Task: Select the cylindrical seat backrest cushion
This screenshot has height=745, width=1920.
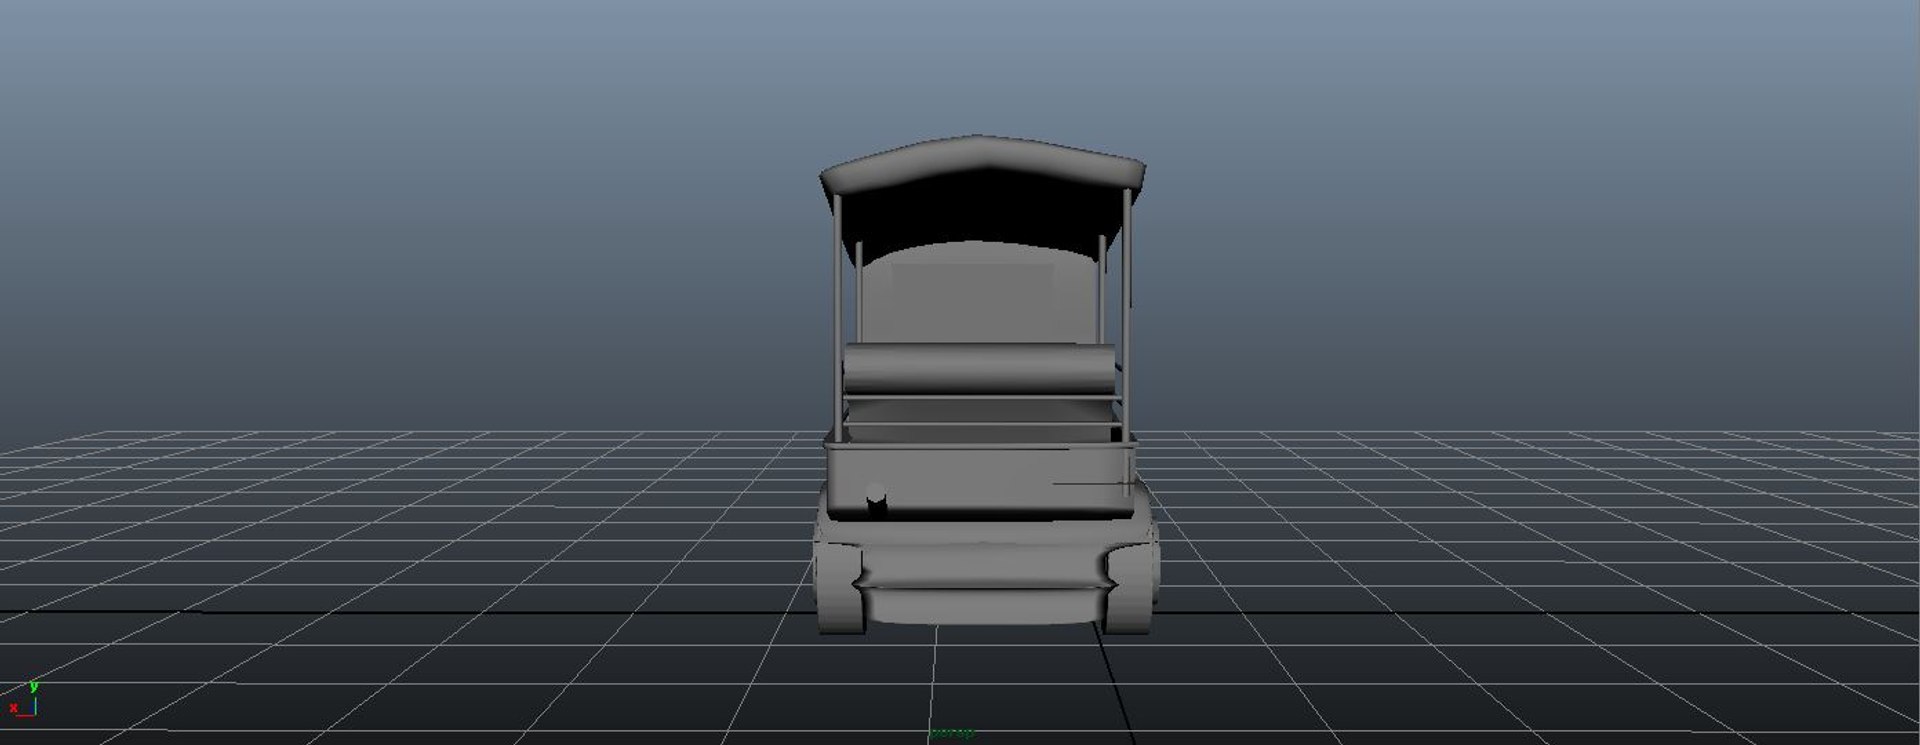Action: (x=979, y=369)
